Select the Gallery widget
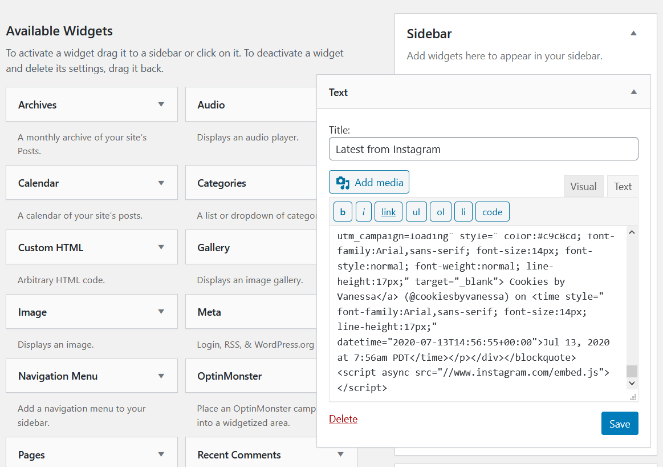The height and width of the screenshot is (467, 663). point(251,247)
